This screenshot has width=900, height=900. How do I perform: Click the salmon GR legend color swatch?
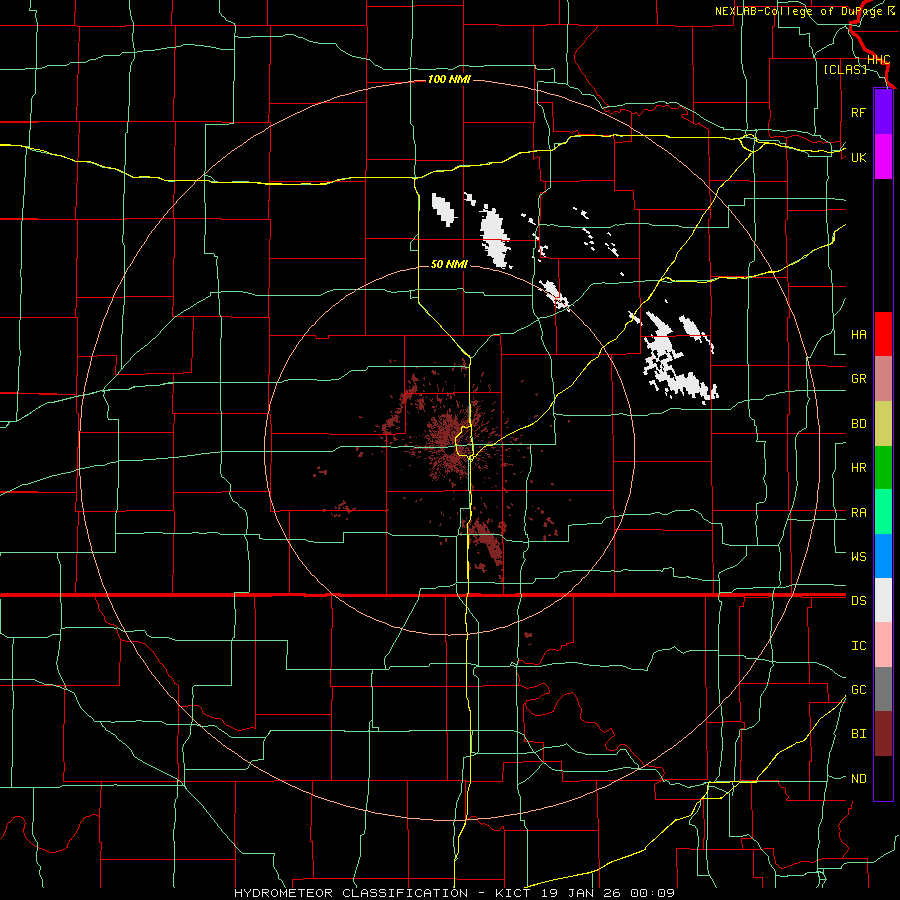(883, 378)
